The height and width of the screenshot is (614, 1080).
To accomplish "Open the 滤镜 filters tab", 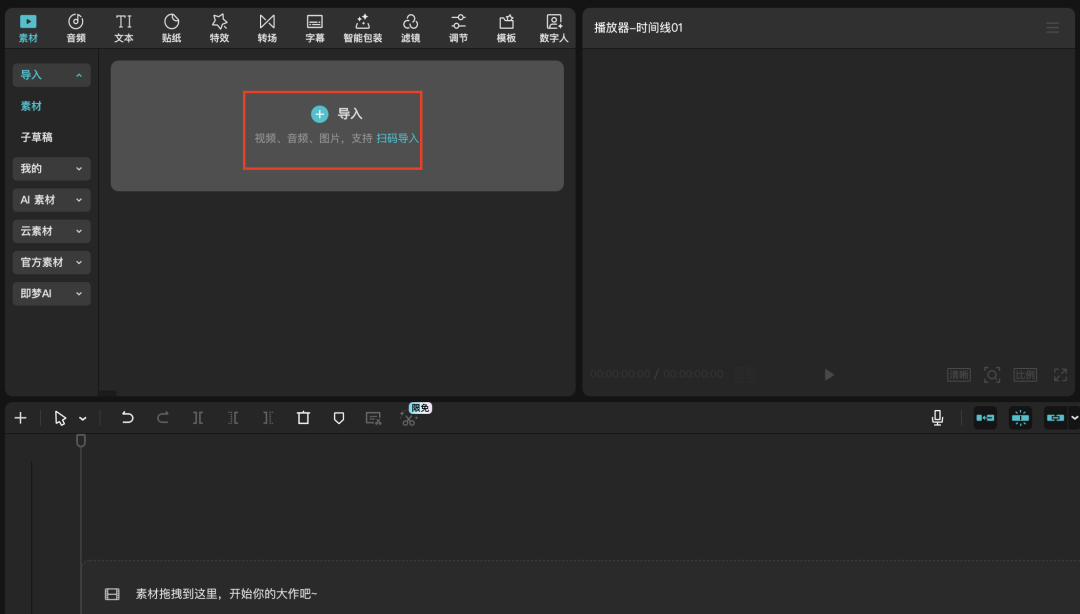I will coord(411,28).
